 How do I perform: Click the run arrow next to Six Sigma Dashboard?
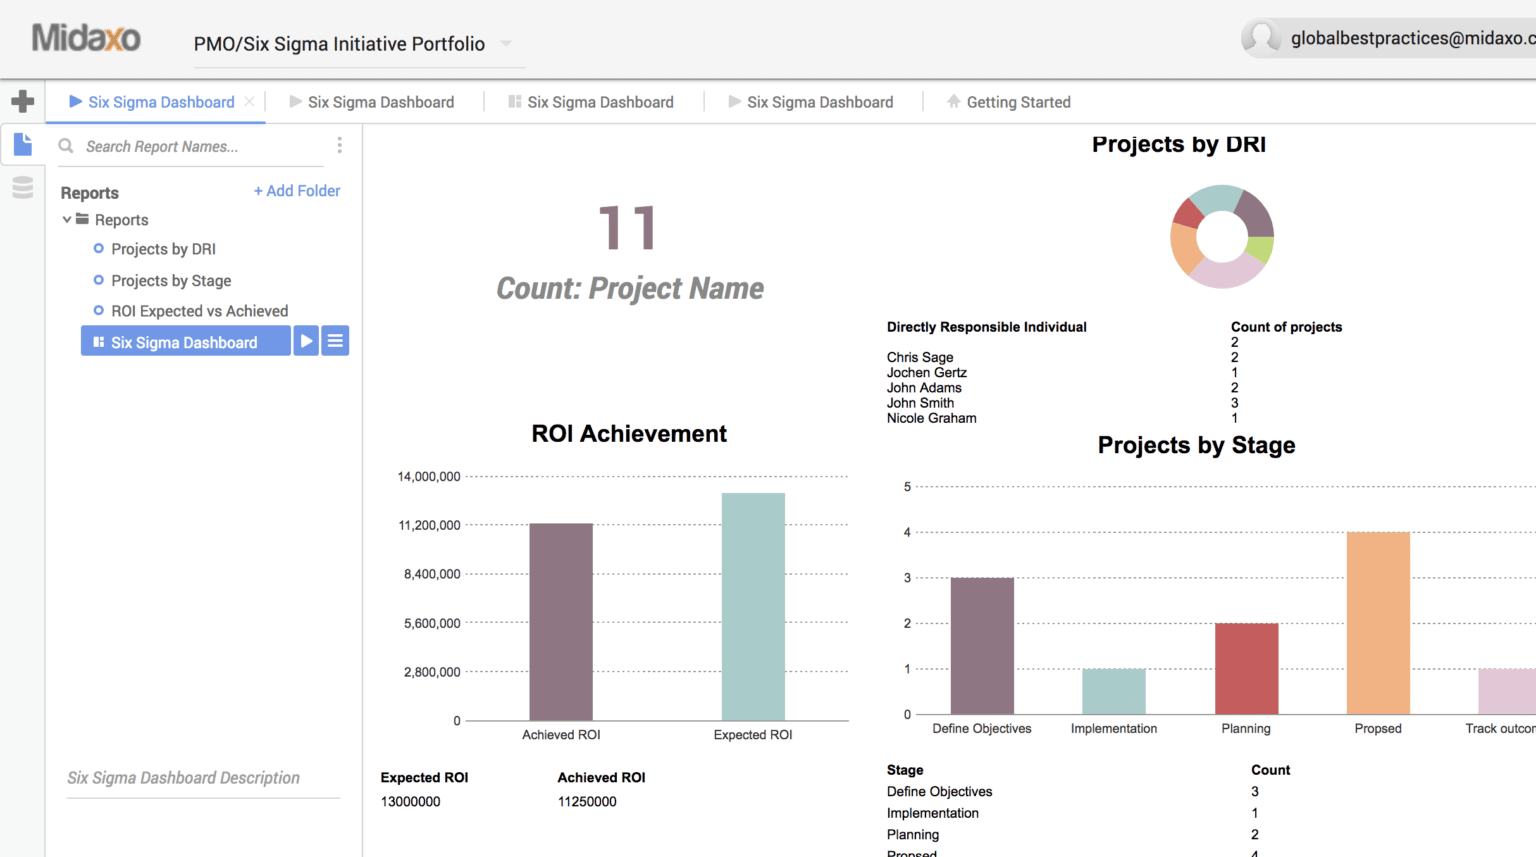[x=305, y=340]
